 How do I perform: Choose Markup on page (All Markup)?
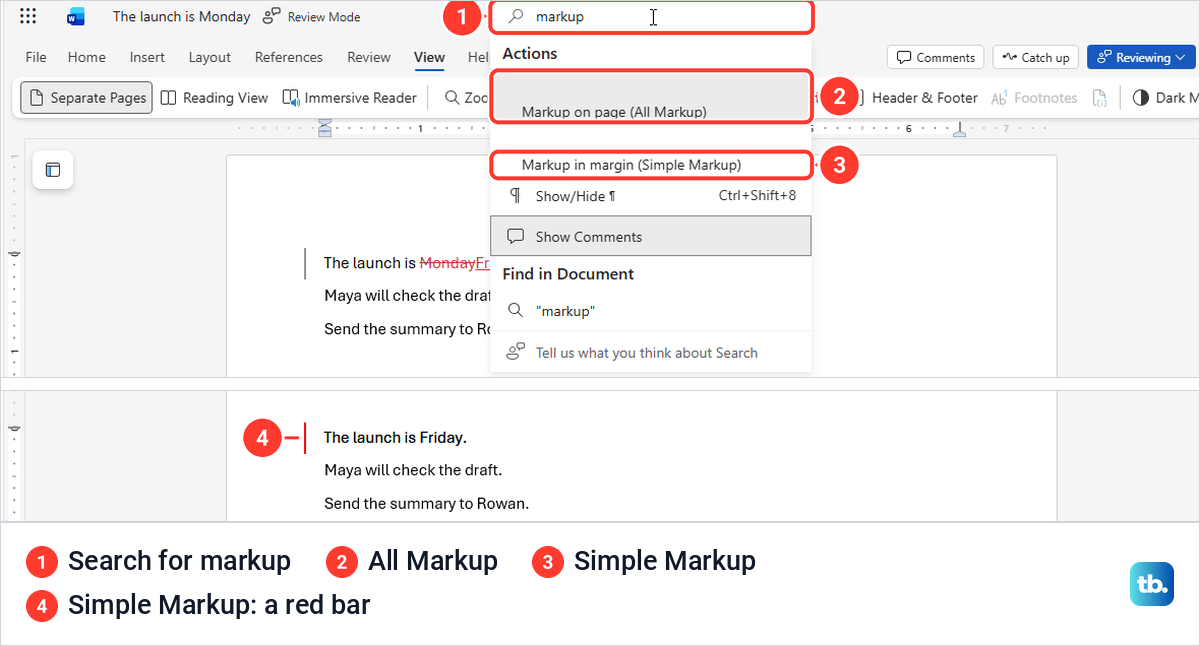click(651, 98)
